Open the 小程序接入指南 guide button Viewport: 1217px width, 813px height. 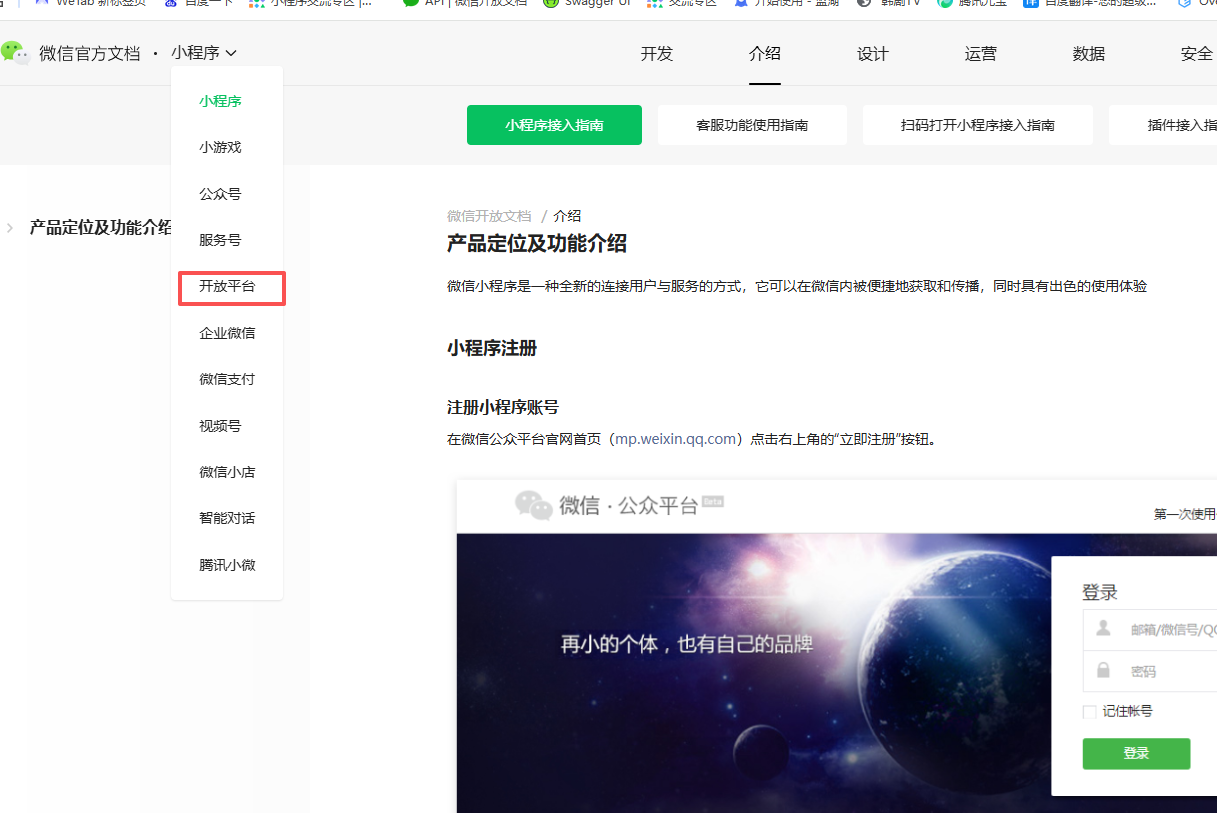554,125
